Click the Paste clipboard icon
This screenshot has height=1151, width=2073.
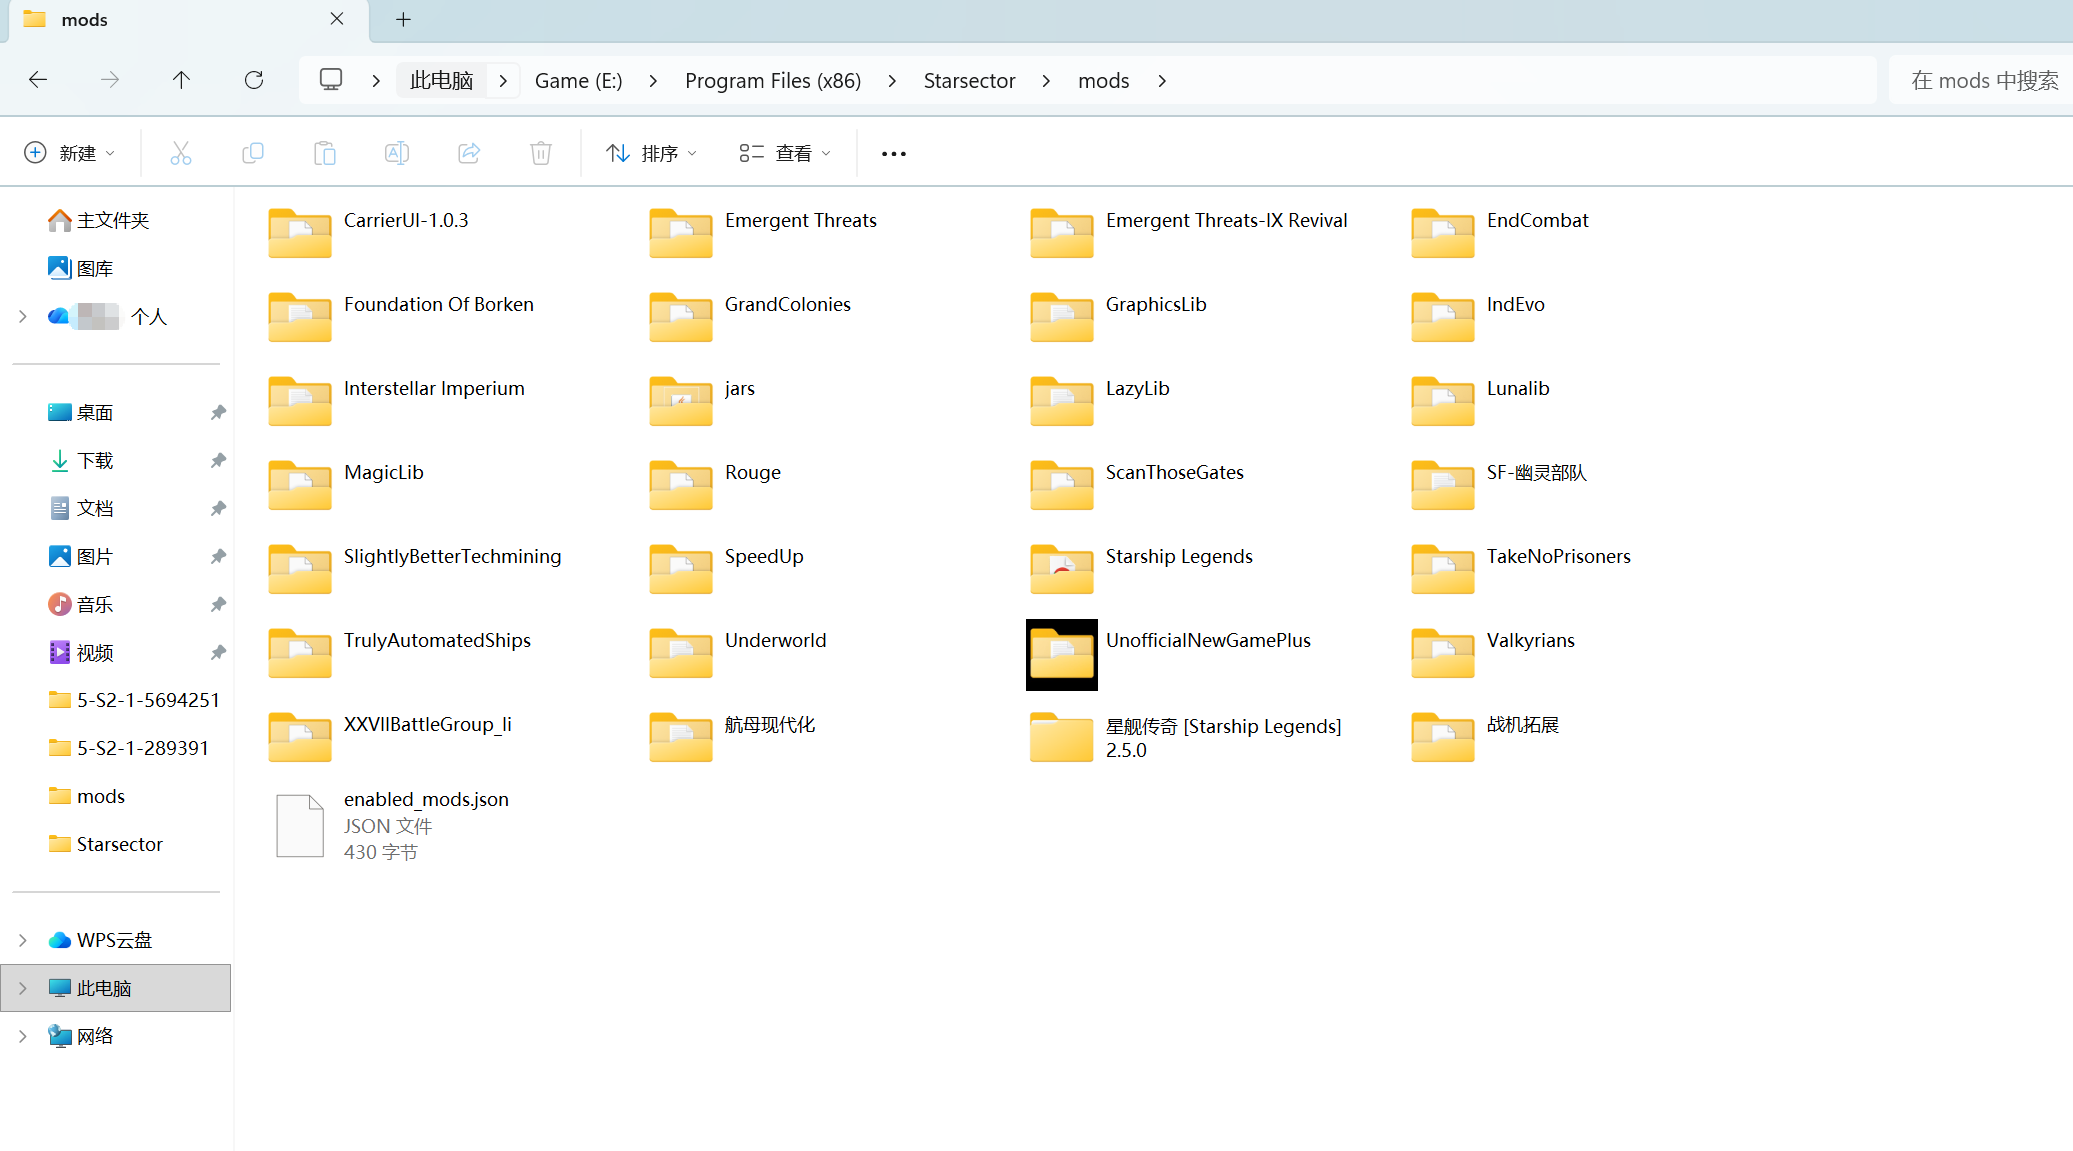tap(325, 153)
